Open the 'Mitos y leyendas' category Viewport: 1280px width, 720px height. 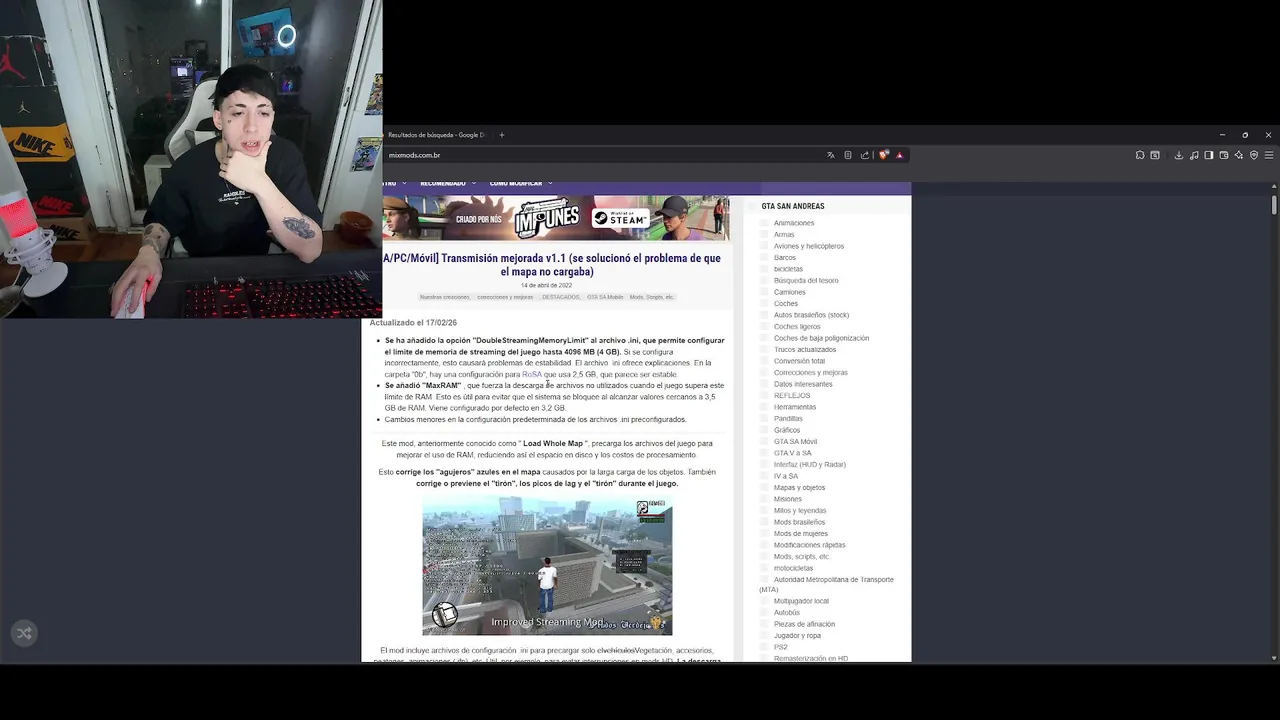tap(800, 511)
